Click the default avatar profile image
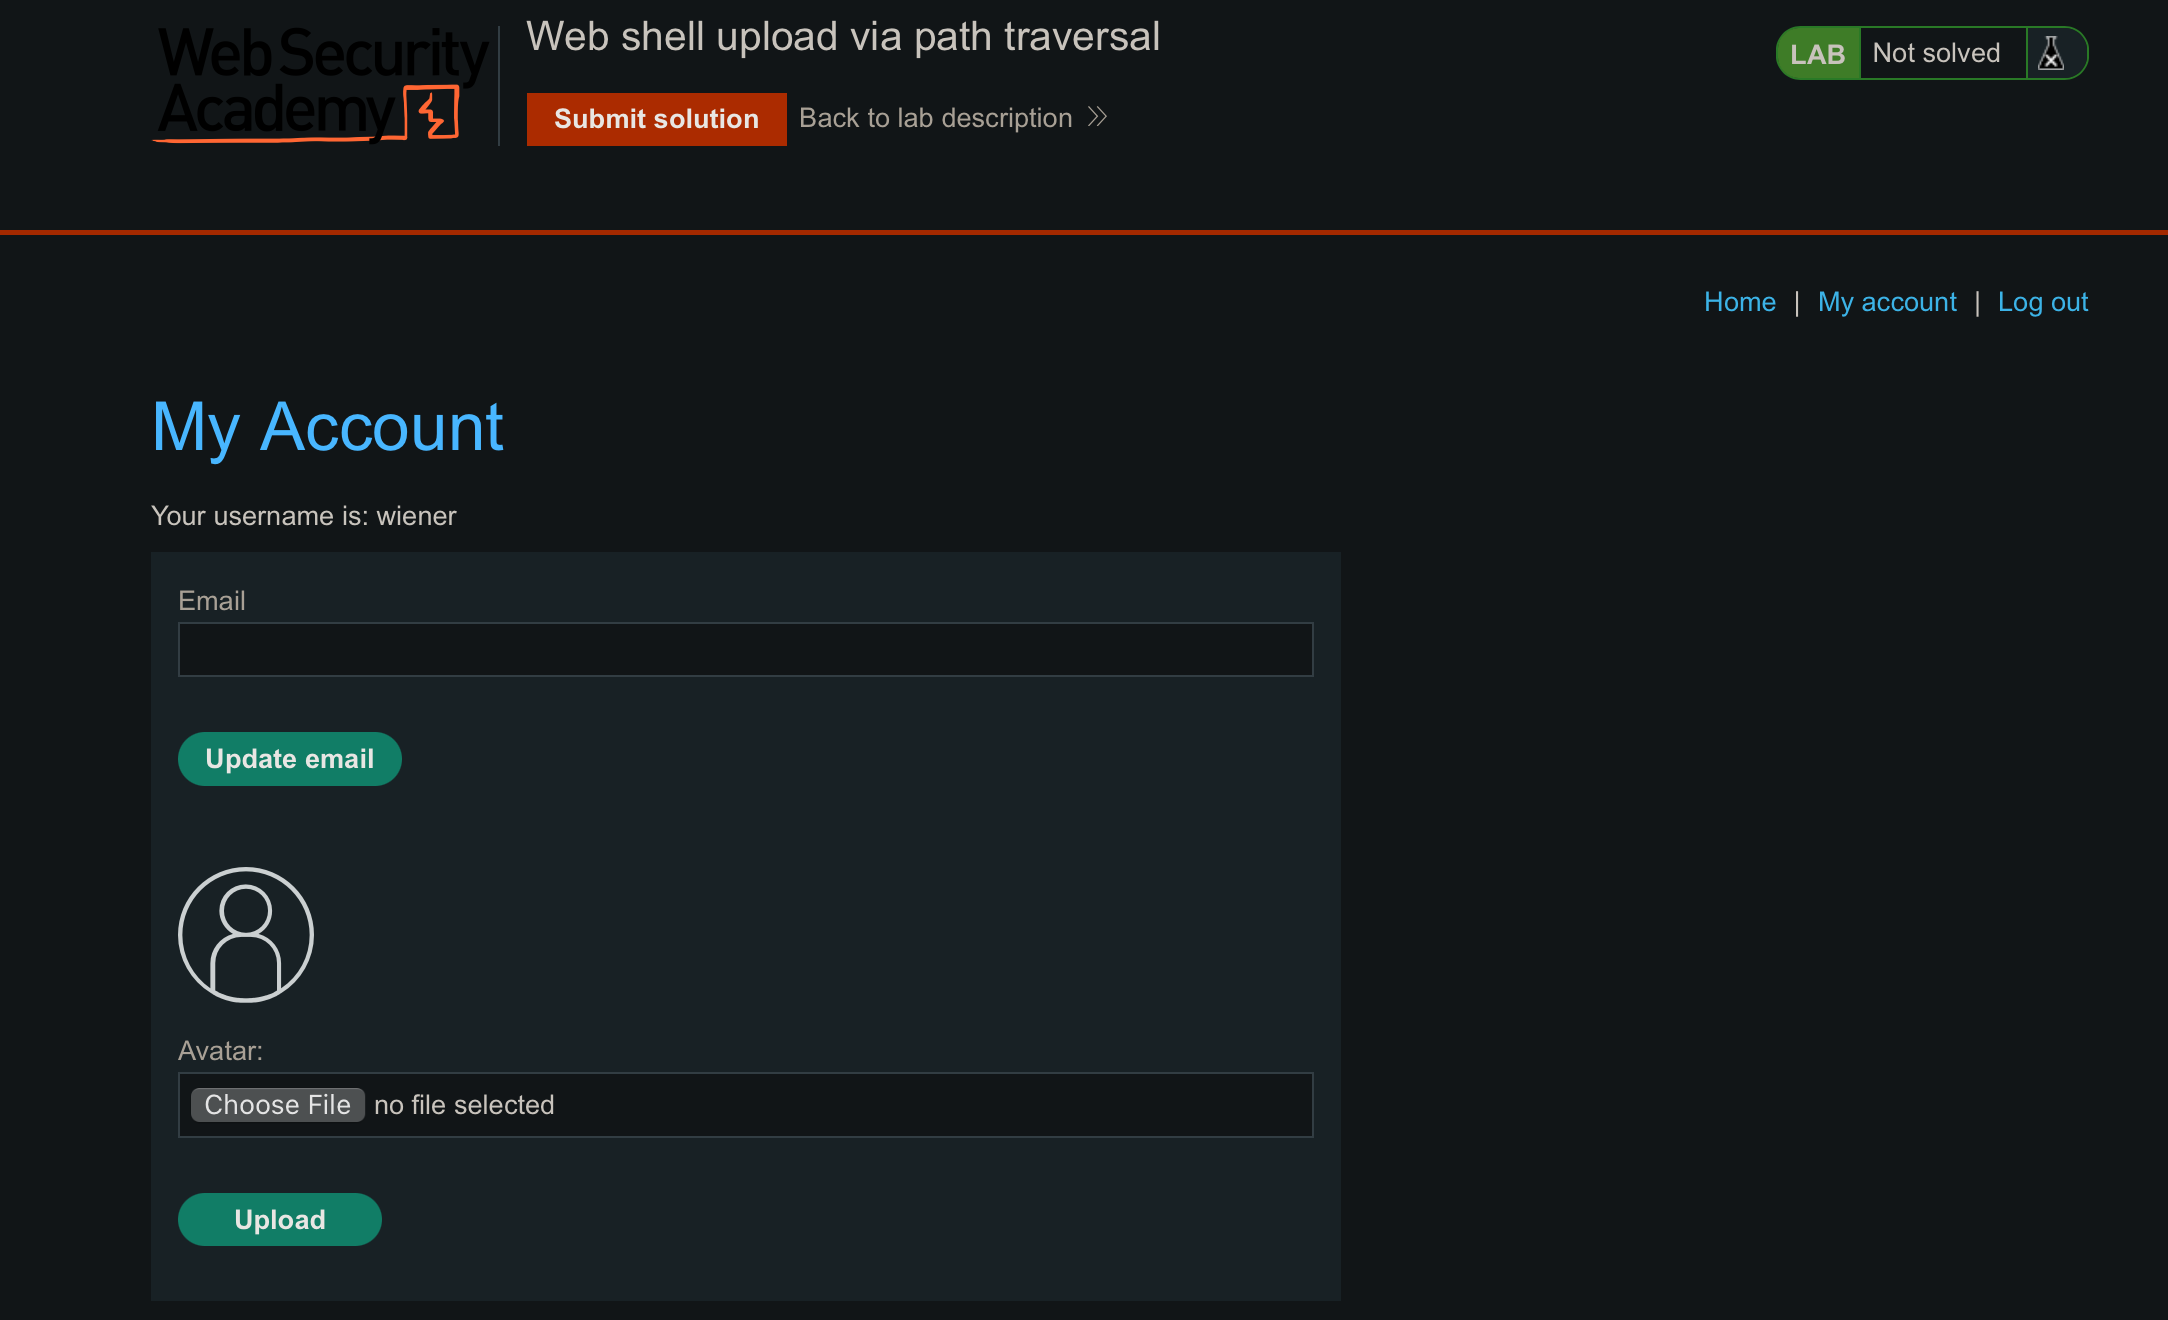 pos(246,935)
